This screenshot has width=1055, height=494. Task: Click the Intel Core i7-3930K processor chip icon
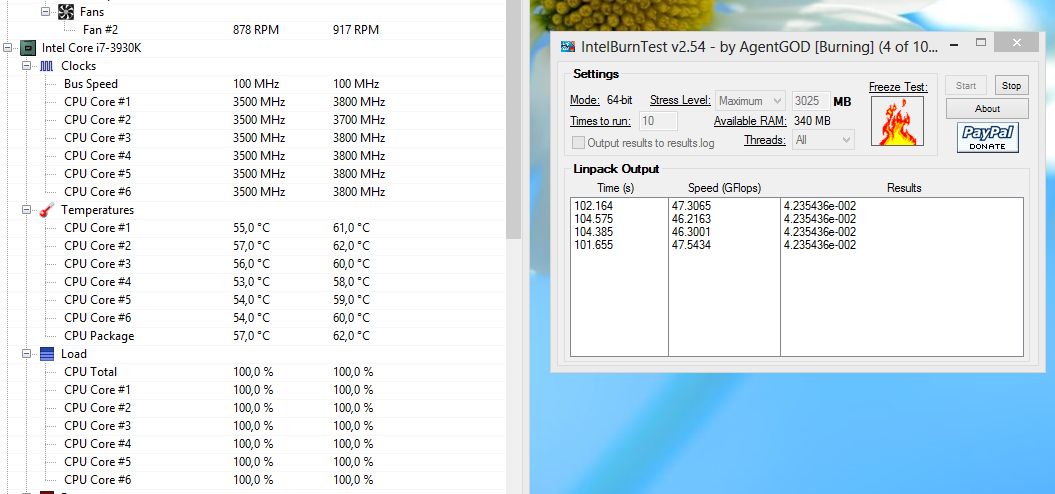point(28,48)
